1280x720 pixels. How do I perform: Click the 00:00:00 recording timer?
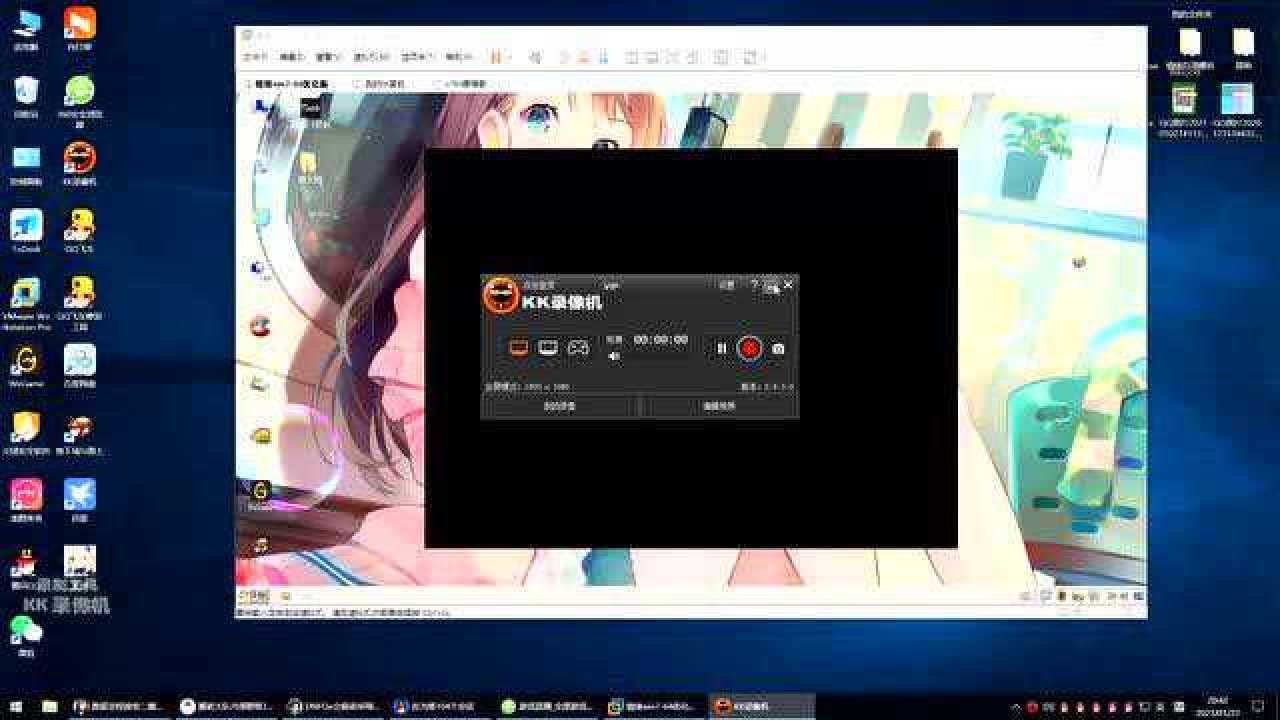pyautogui.click(x=661, y=340)
